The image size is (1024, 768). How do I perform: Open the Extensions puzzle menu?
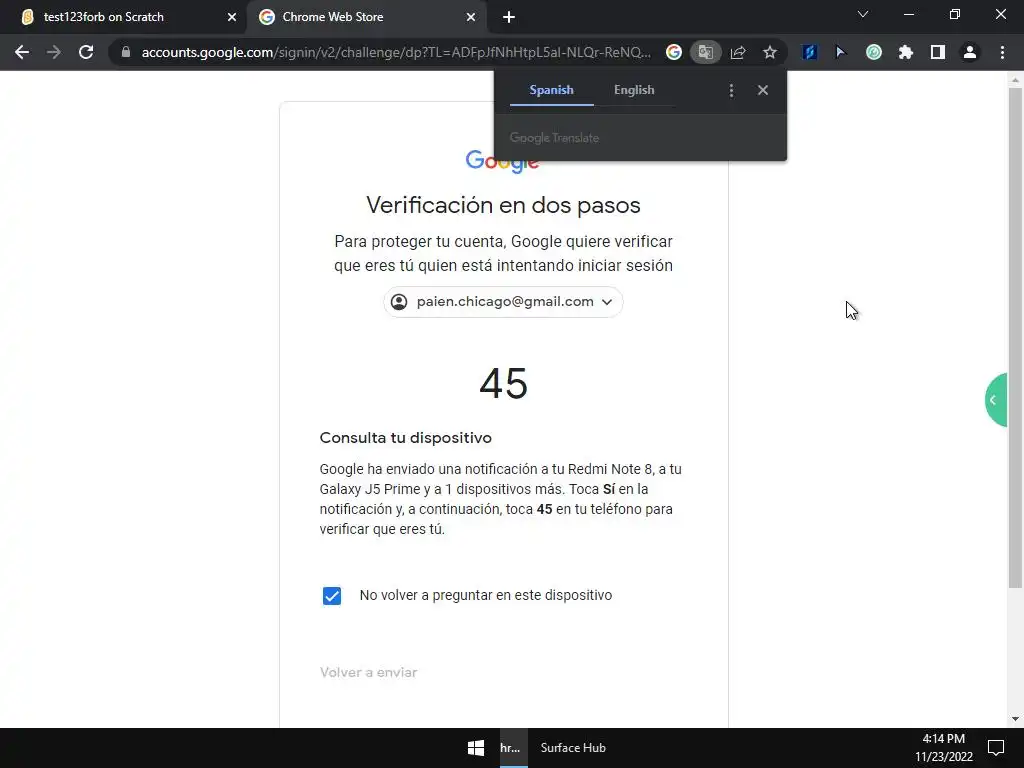905,52
